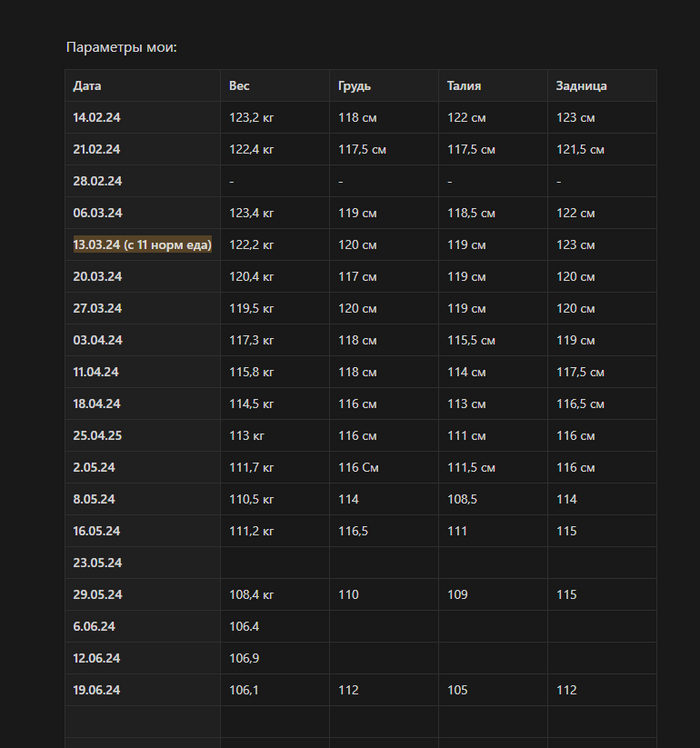Select the "106,1" weight cell

244,690
